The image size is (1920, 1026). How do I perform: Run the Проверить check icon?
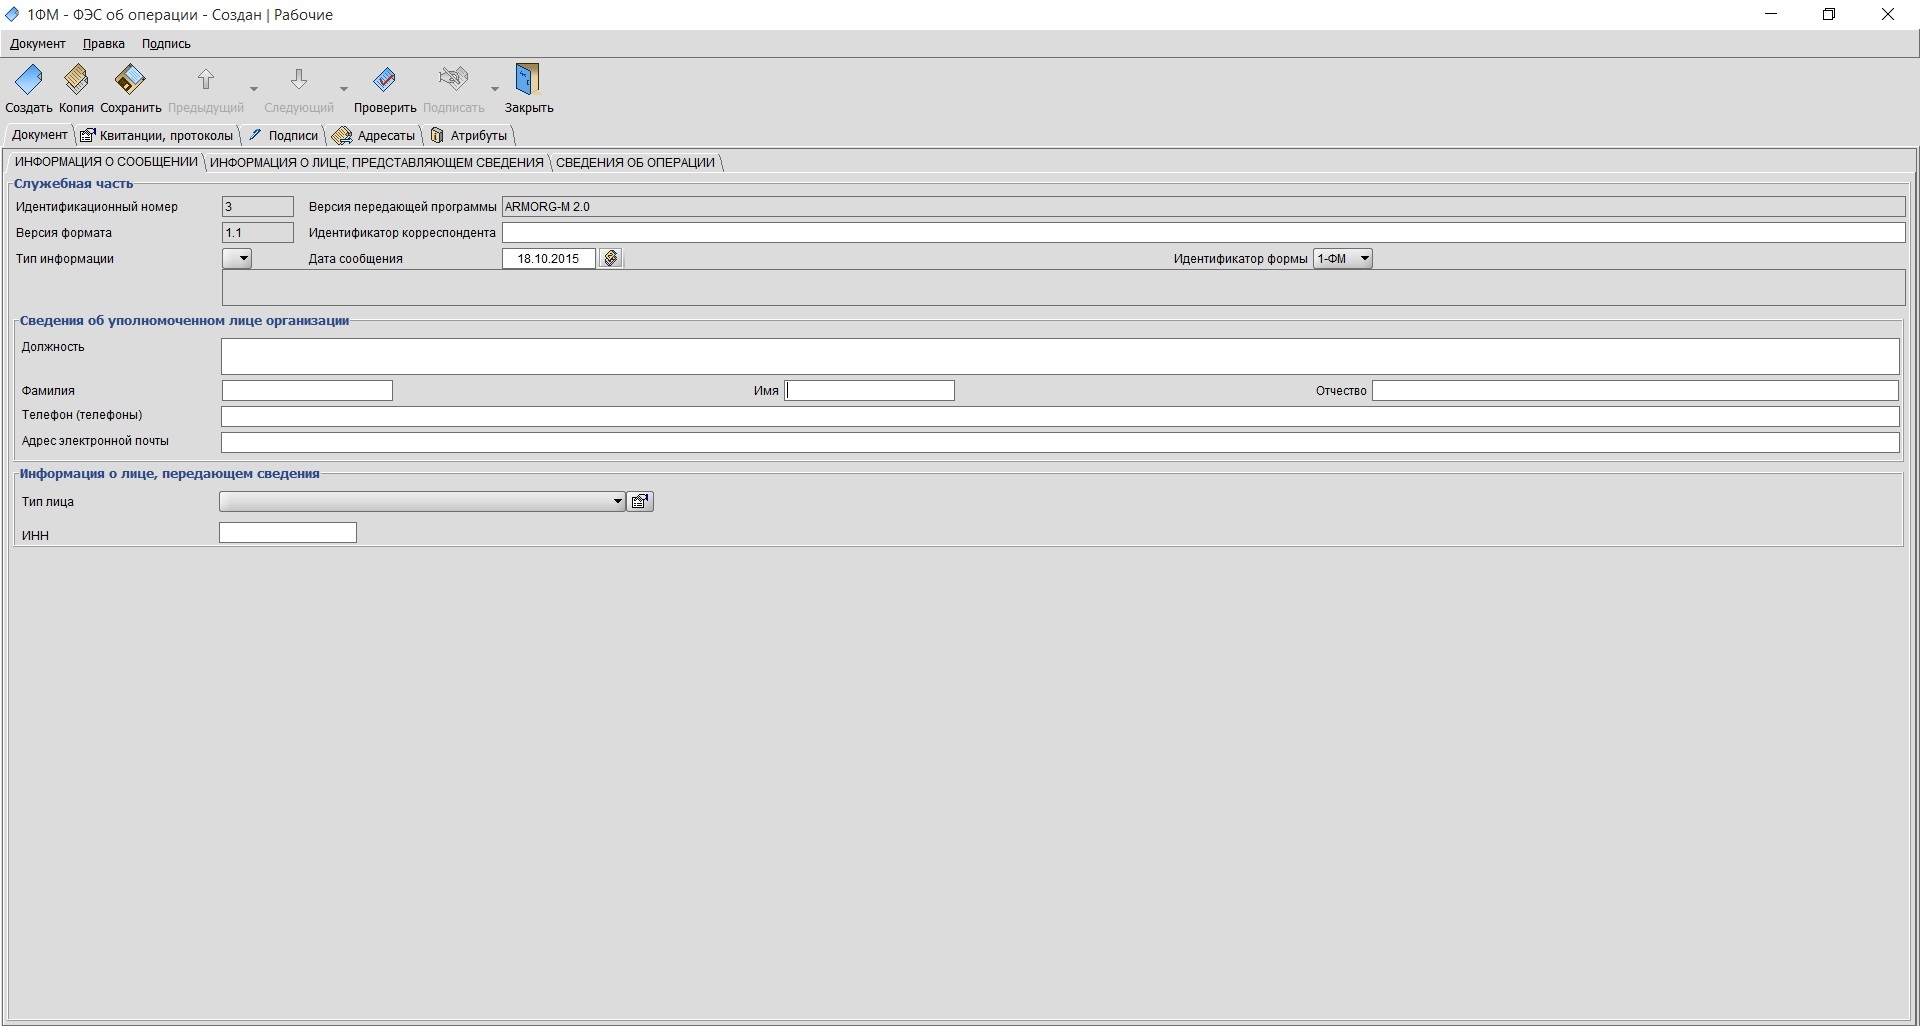385,79
